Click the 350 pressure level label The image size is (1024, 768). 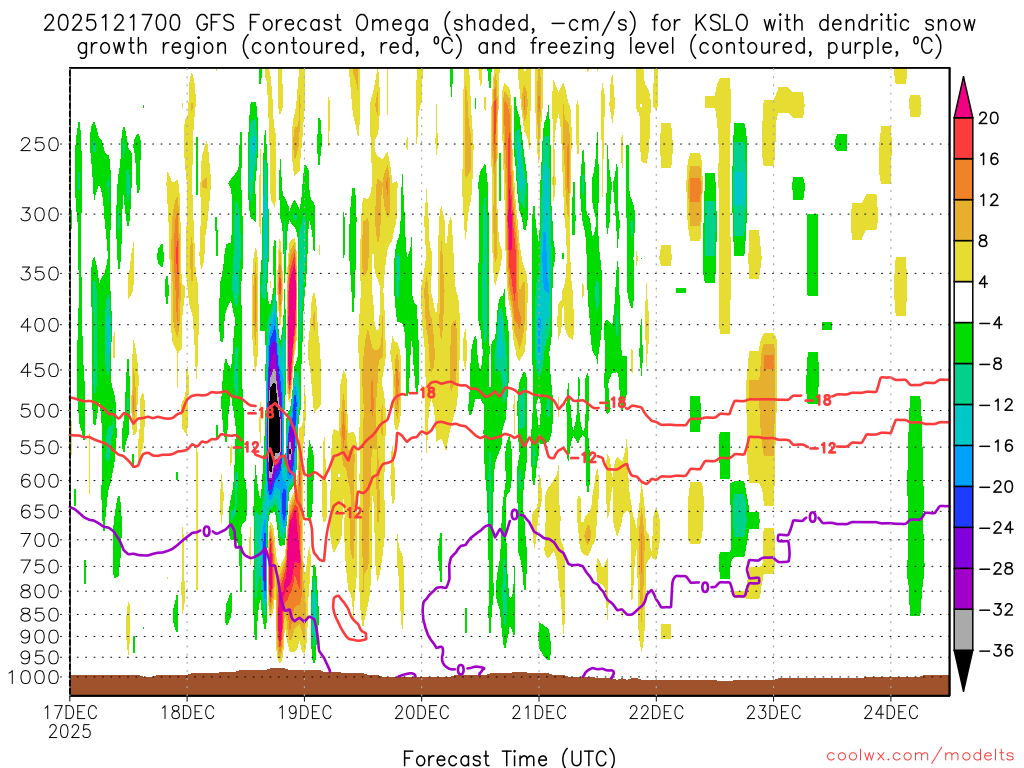point(40,274)
